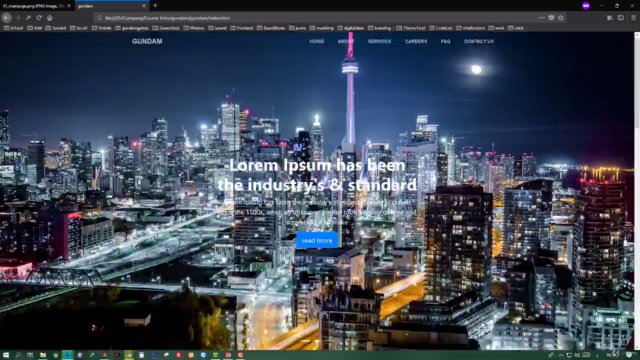Go to the browser Home icon

[x=50, y=18]
